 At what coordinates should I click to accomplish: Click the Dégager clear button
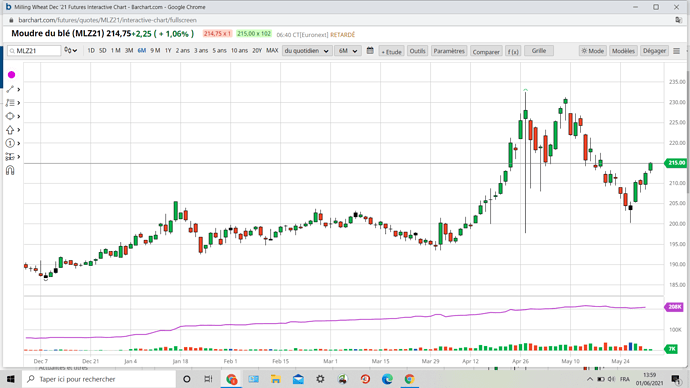coord(654,51)
